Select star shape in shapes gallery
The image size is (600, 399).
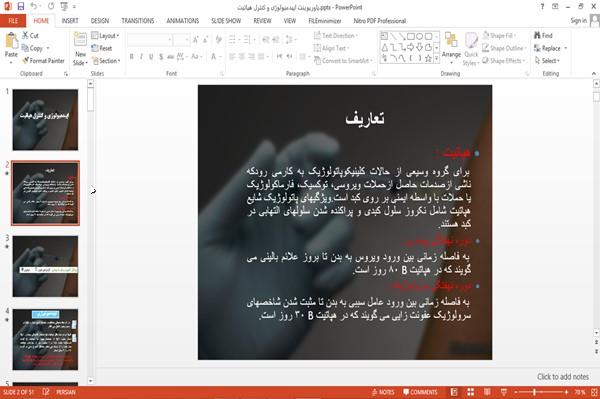coord(428,59)
